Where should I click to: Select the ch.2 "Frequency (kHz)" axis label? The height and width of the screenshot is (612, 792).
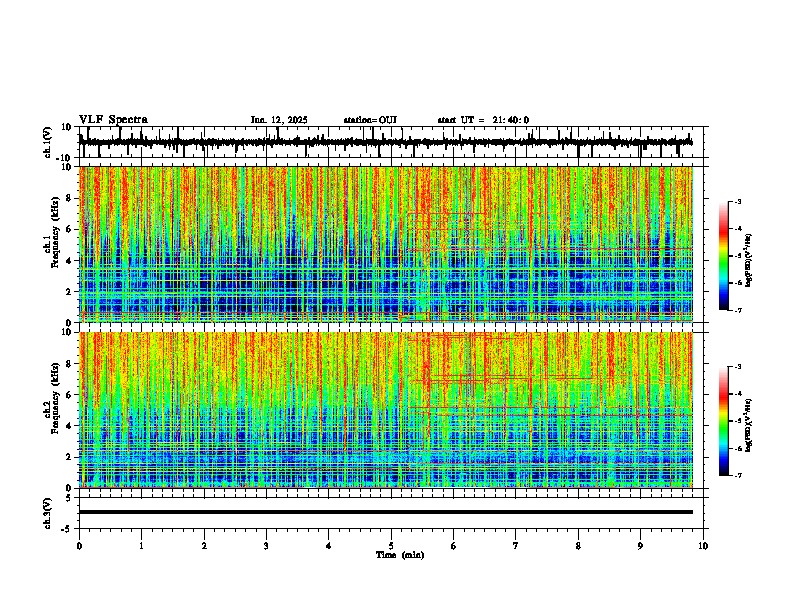(x=55, y=398)
